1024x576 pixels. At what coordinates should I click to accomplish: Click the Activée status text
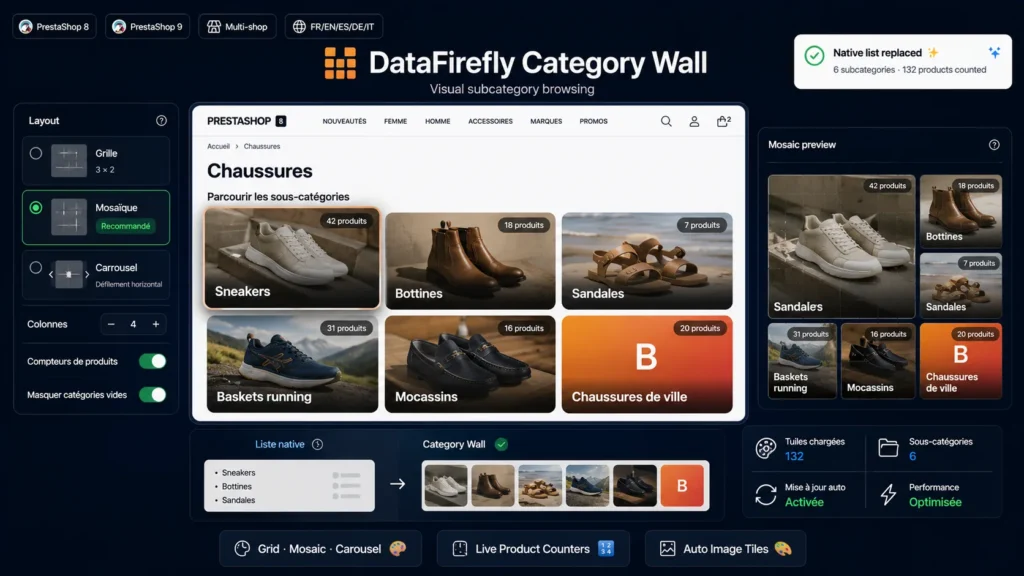tap(804, 502)
